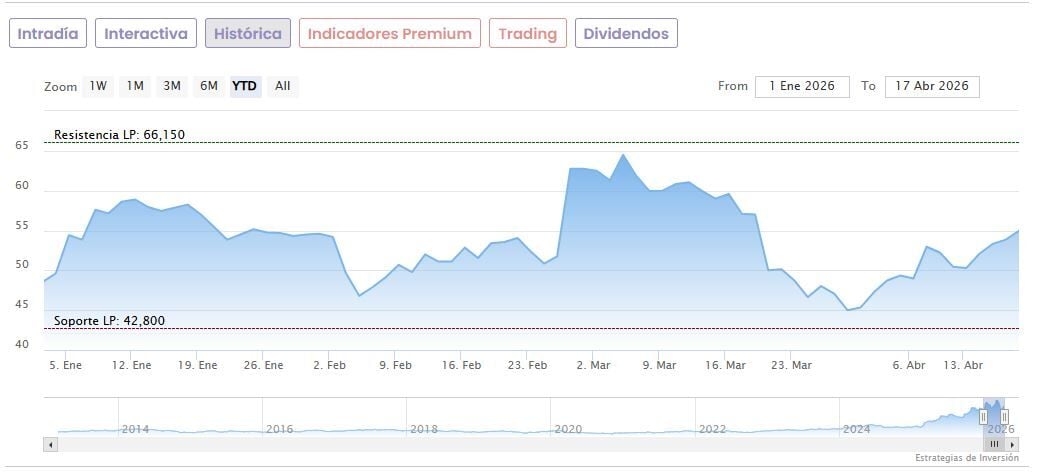Click the From date field
This screenshot has width=1038, height=475.
802,86
